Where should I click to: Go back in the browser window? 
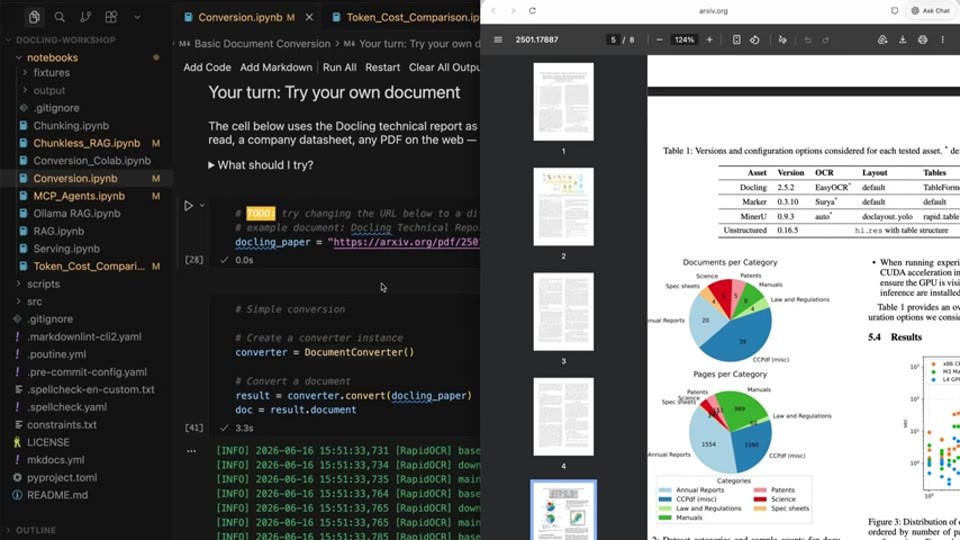point(493,11)
